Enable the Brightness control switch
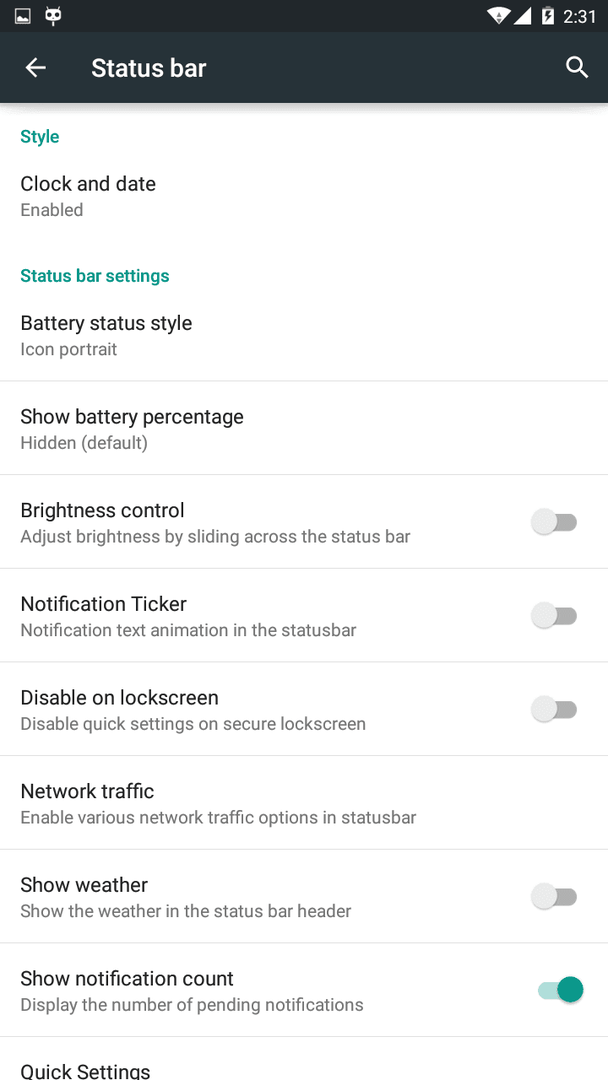The image size is (608, 1080). pyautogui.click(x=554, y=522)
